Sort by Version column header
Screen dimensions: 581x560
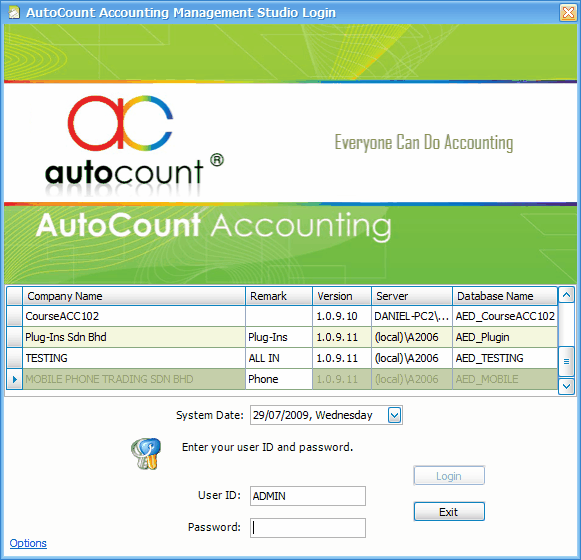pos(342,296)
